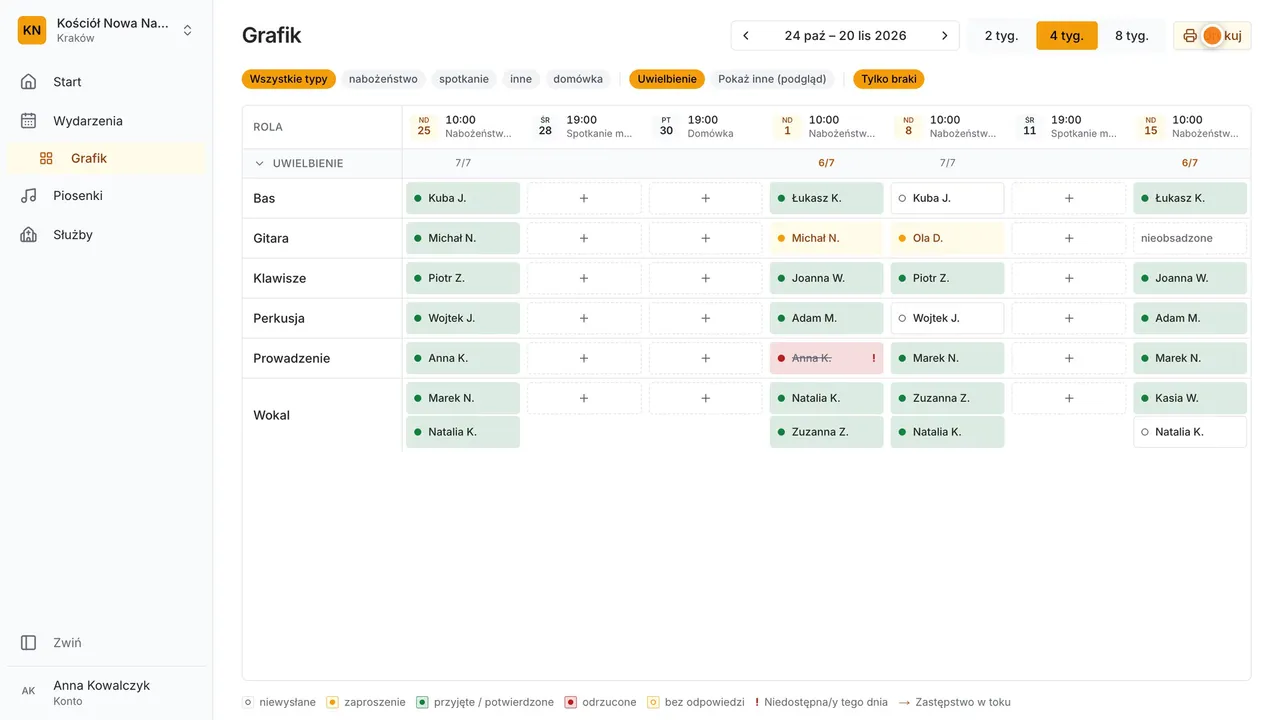Click the printer icon in the header
Viewport: 1280px width, 720px height.
(x=1190, y=36)
